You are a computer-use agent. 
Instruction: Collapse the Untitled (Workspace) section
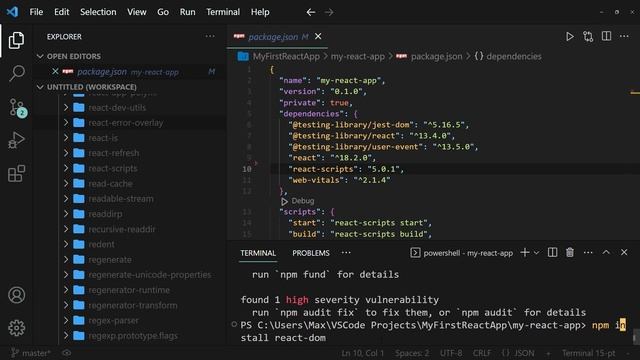tap(40, 87)
